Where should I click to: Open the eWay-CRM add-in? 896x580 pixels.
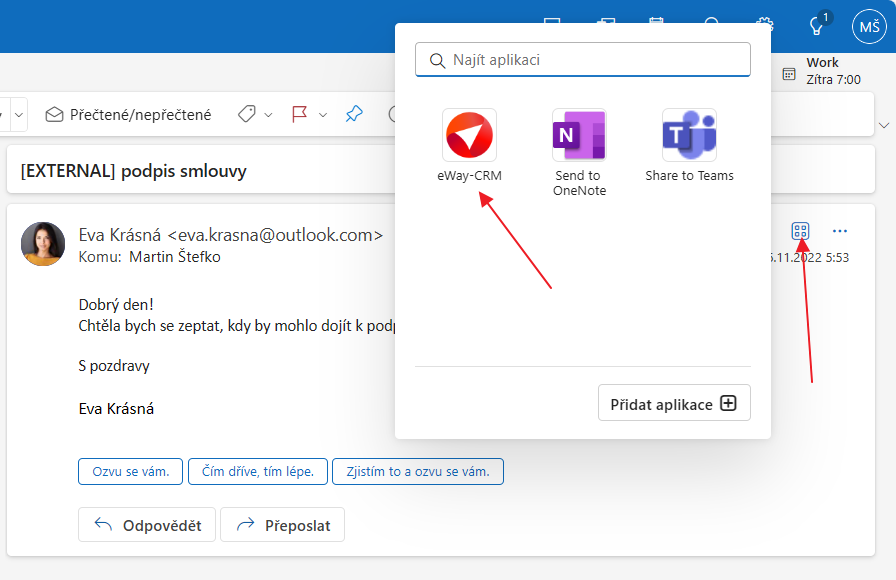click(x=469, y=146)
